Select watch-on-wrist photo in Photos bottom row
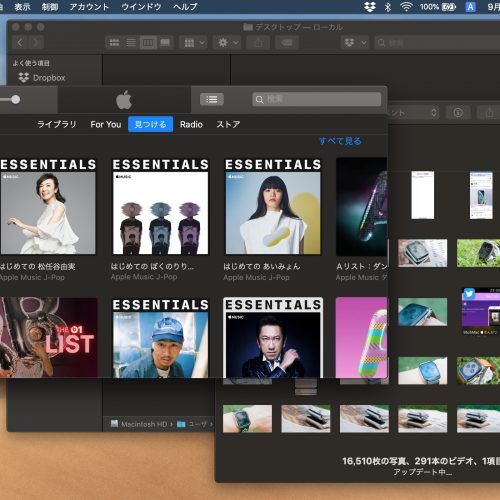500x500 pixels. (247, 419)
